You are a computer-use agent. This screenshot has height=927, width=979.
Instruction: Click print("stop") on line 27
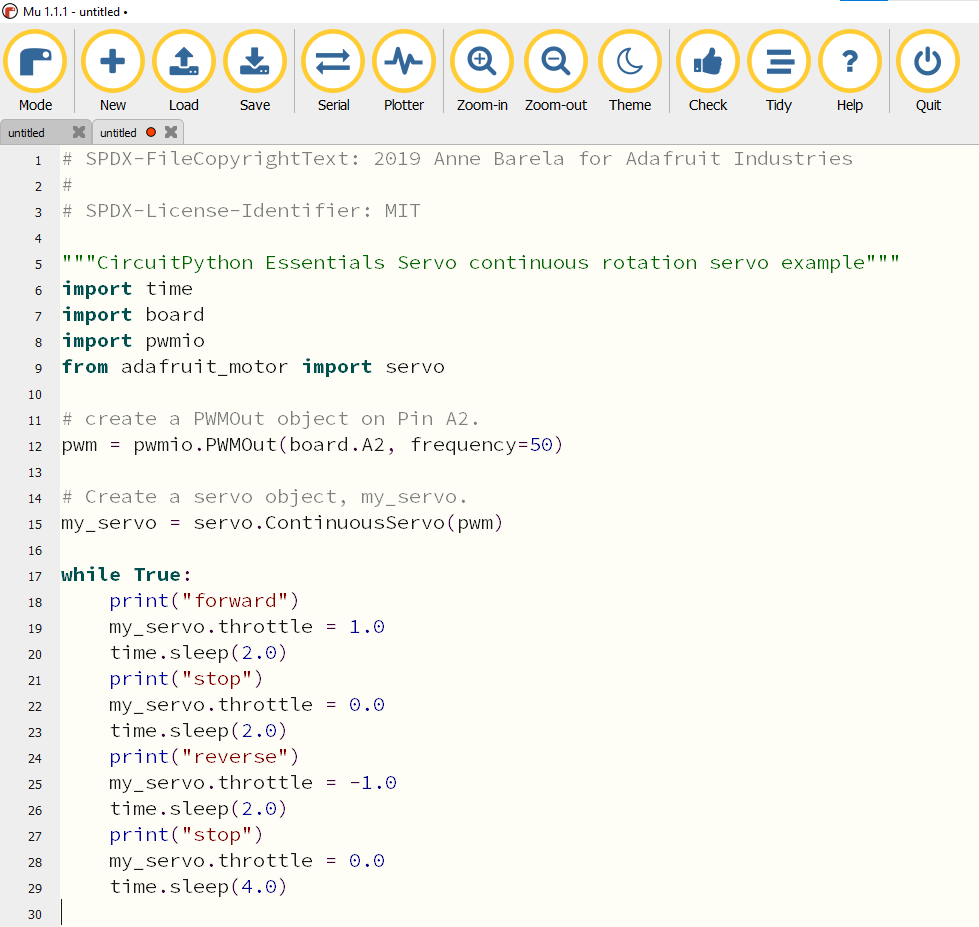[186, 835]
